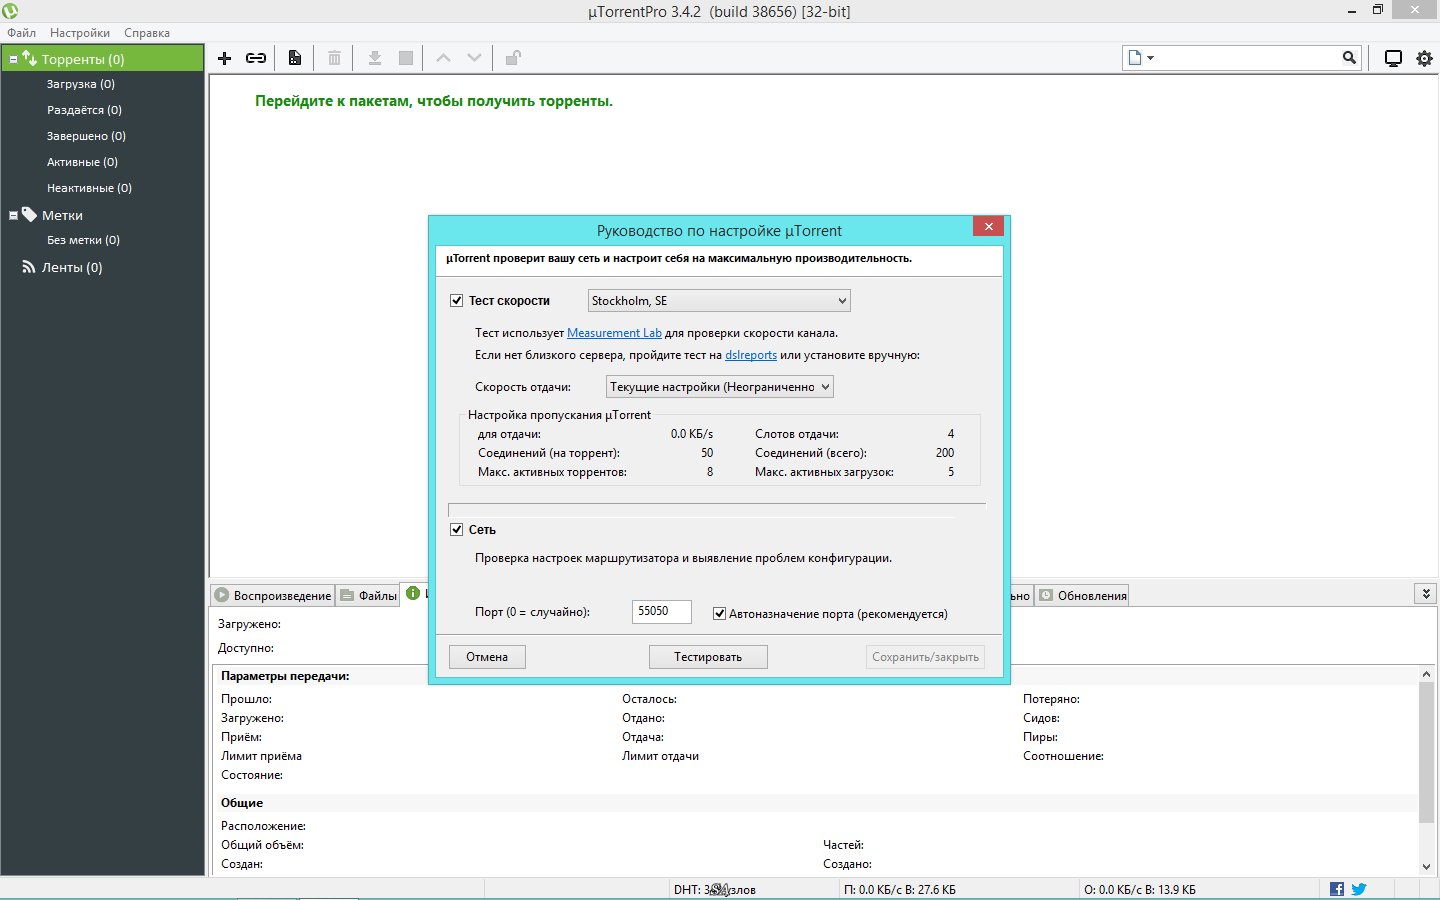
Task: Click the Remove Torrent trash icon
Action: [335, 58]
